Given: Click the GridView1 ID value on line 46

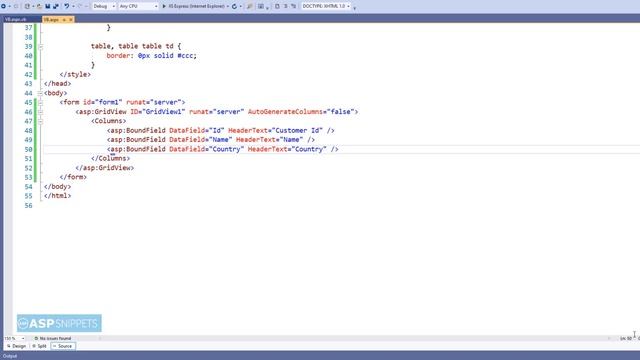Looking at the screenshot, I should (x=163, y=112).
